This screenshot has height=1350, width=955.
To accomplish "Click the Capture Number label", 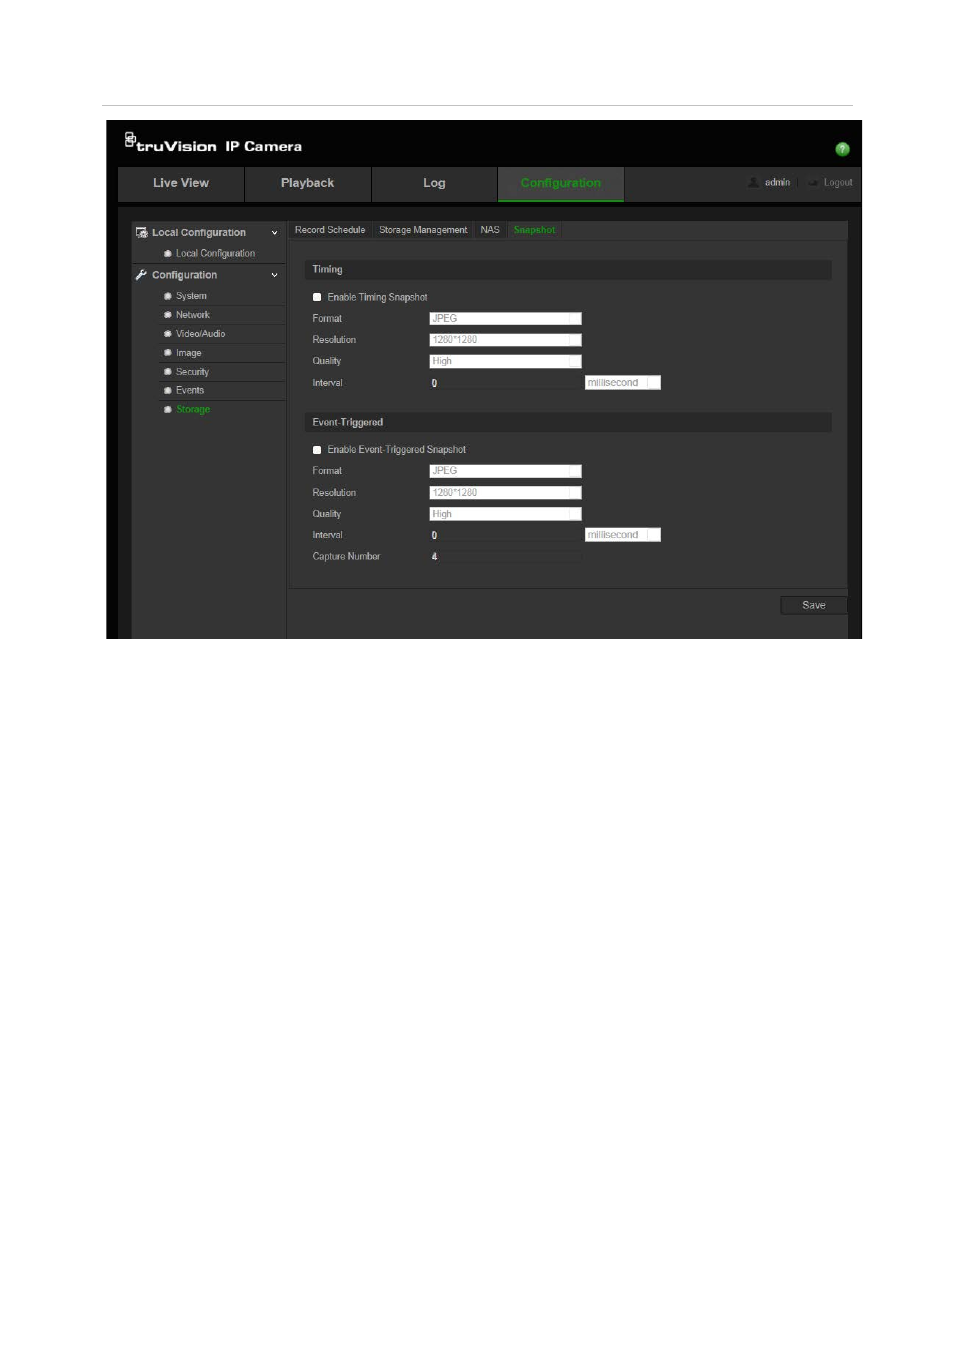I will tap(346, 557).
